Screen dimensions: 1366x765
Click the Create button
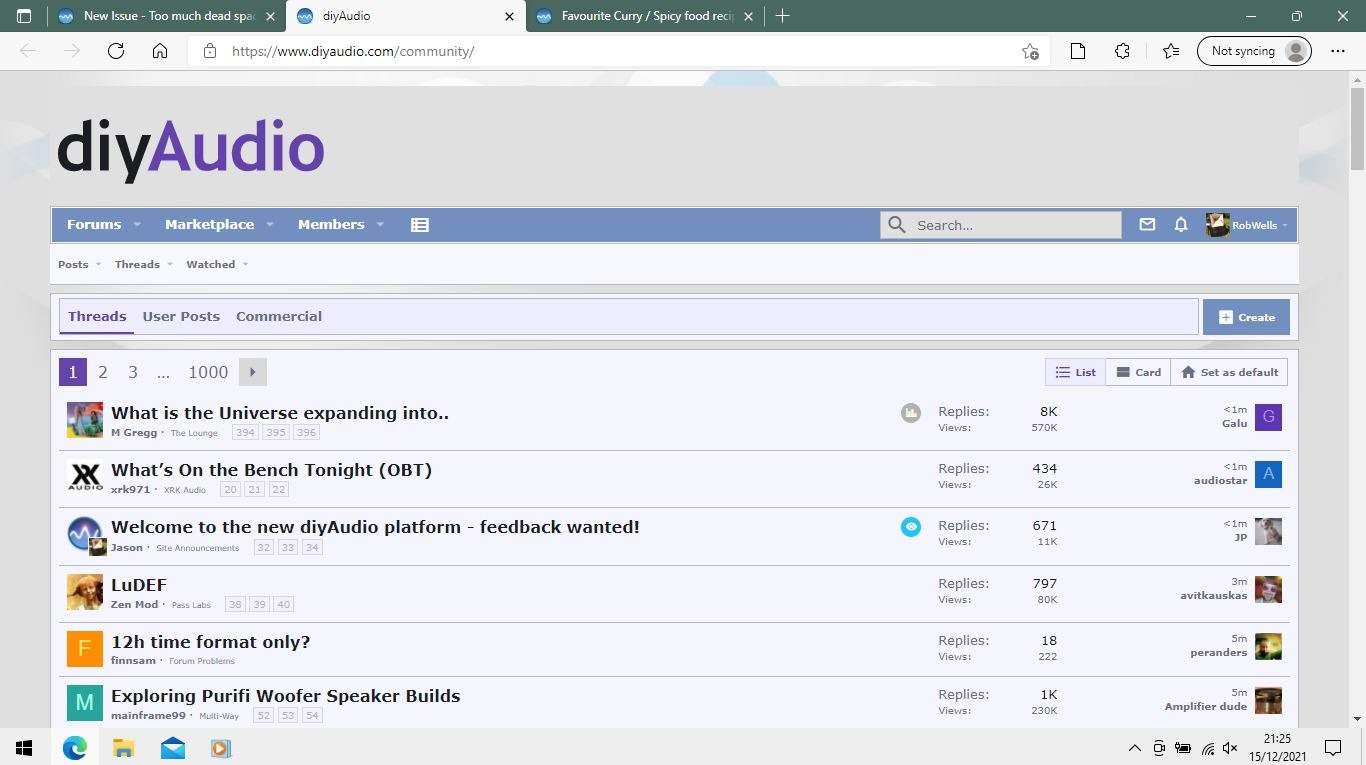tap(1246, 317)
